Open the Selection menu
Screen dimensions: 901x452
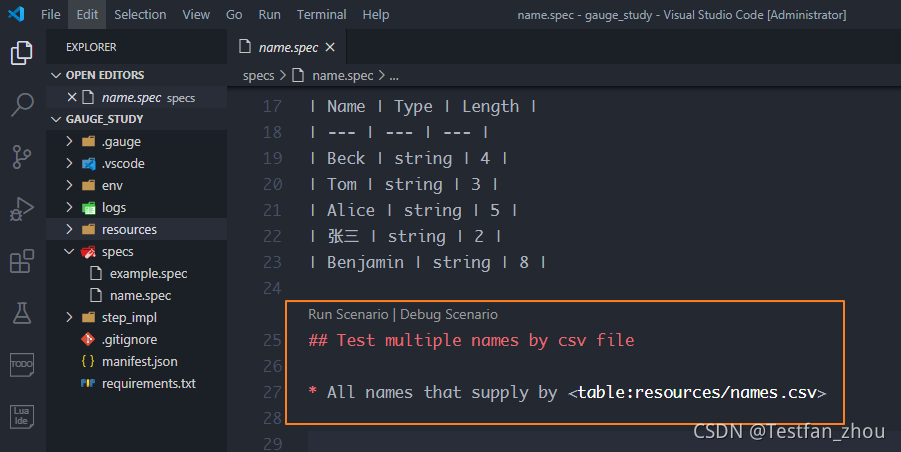140,14
